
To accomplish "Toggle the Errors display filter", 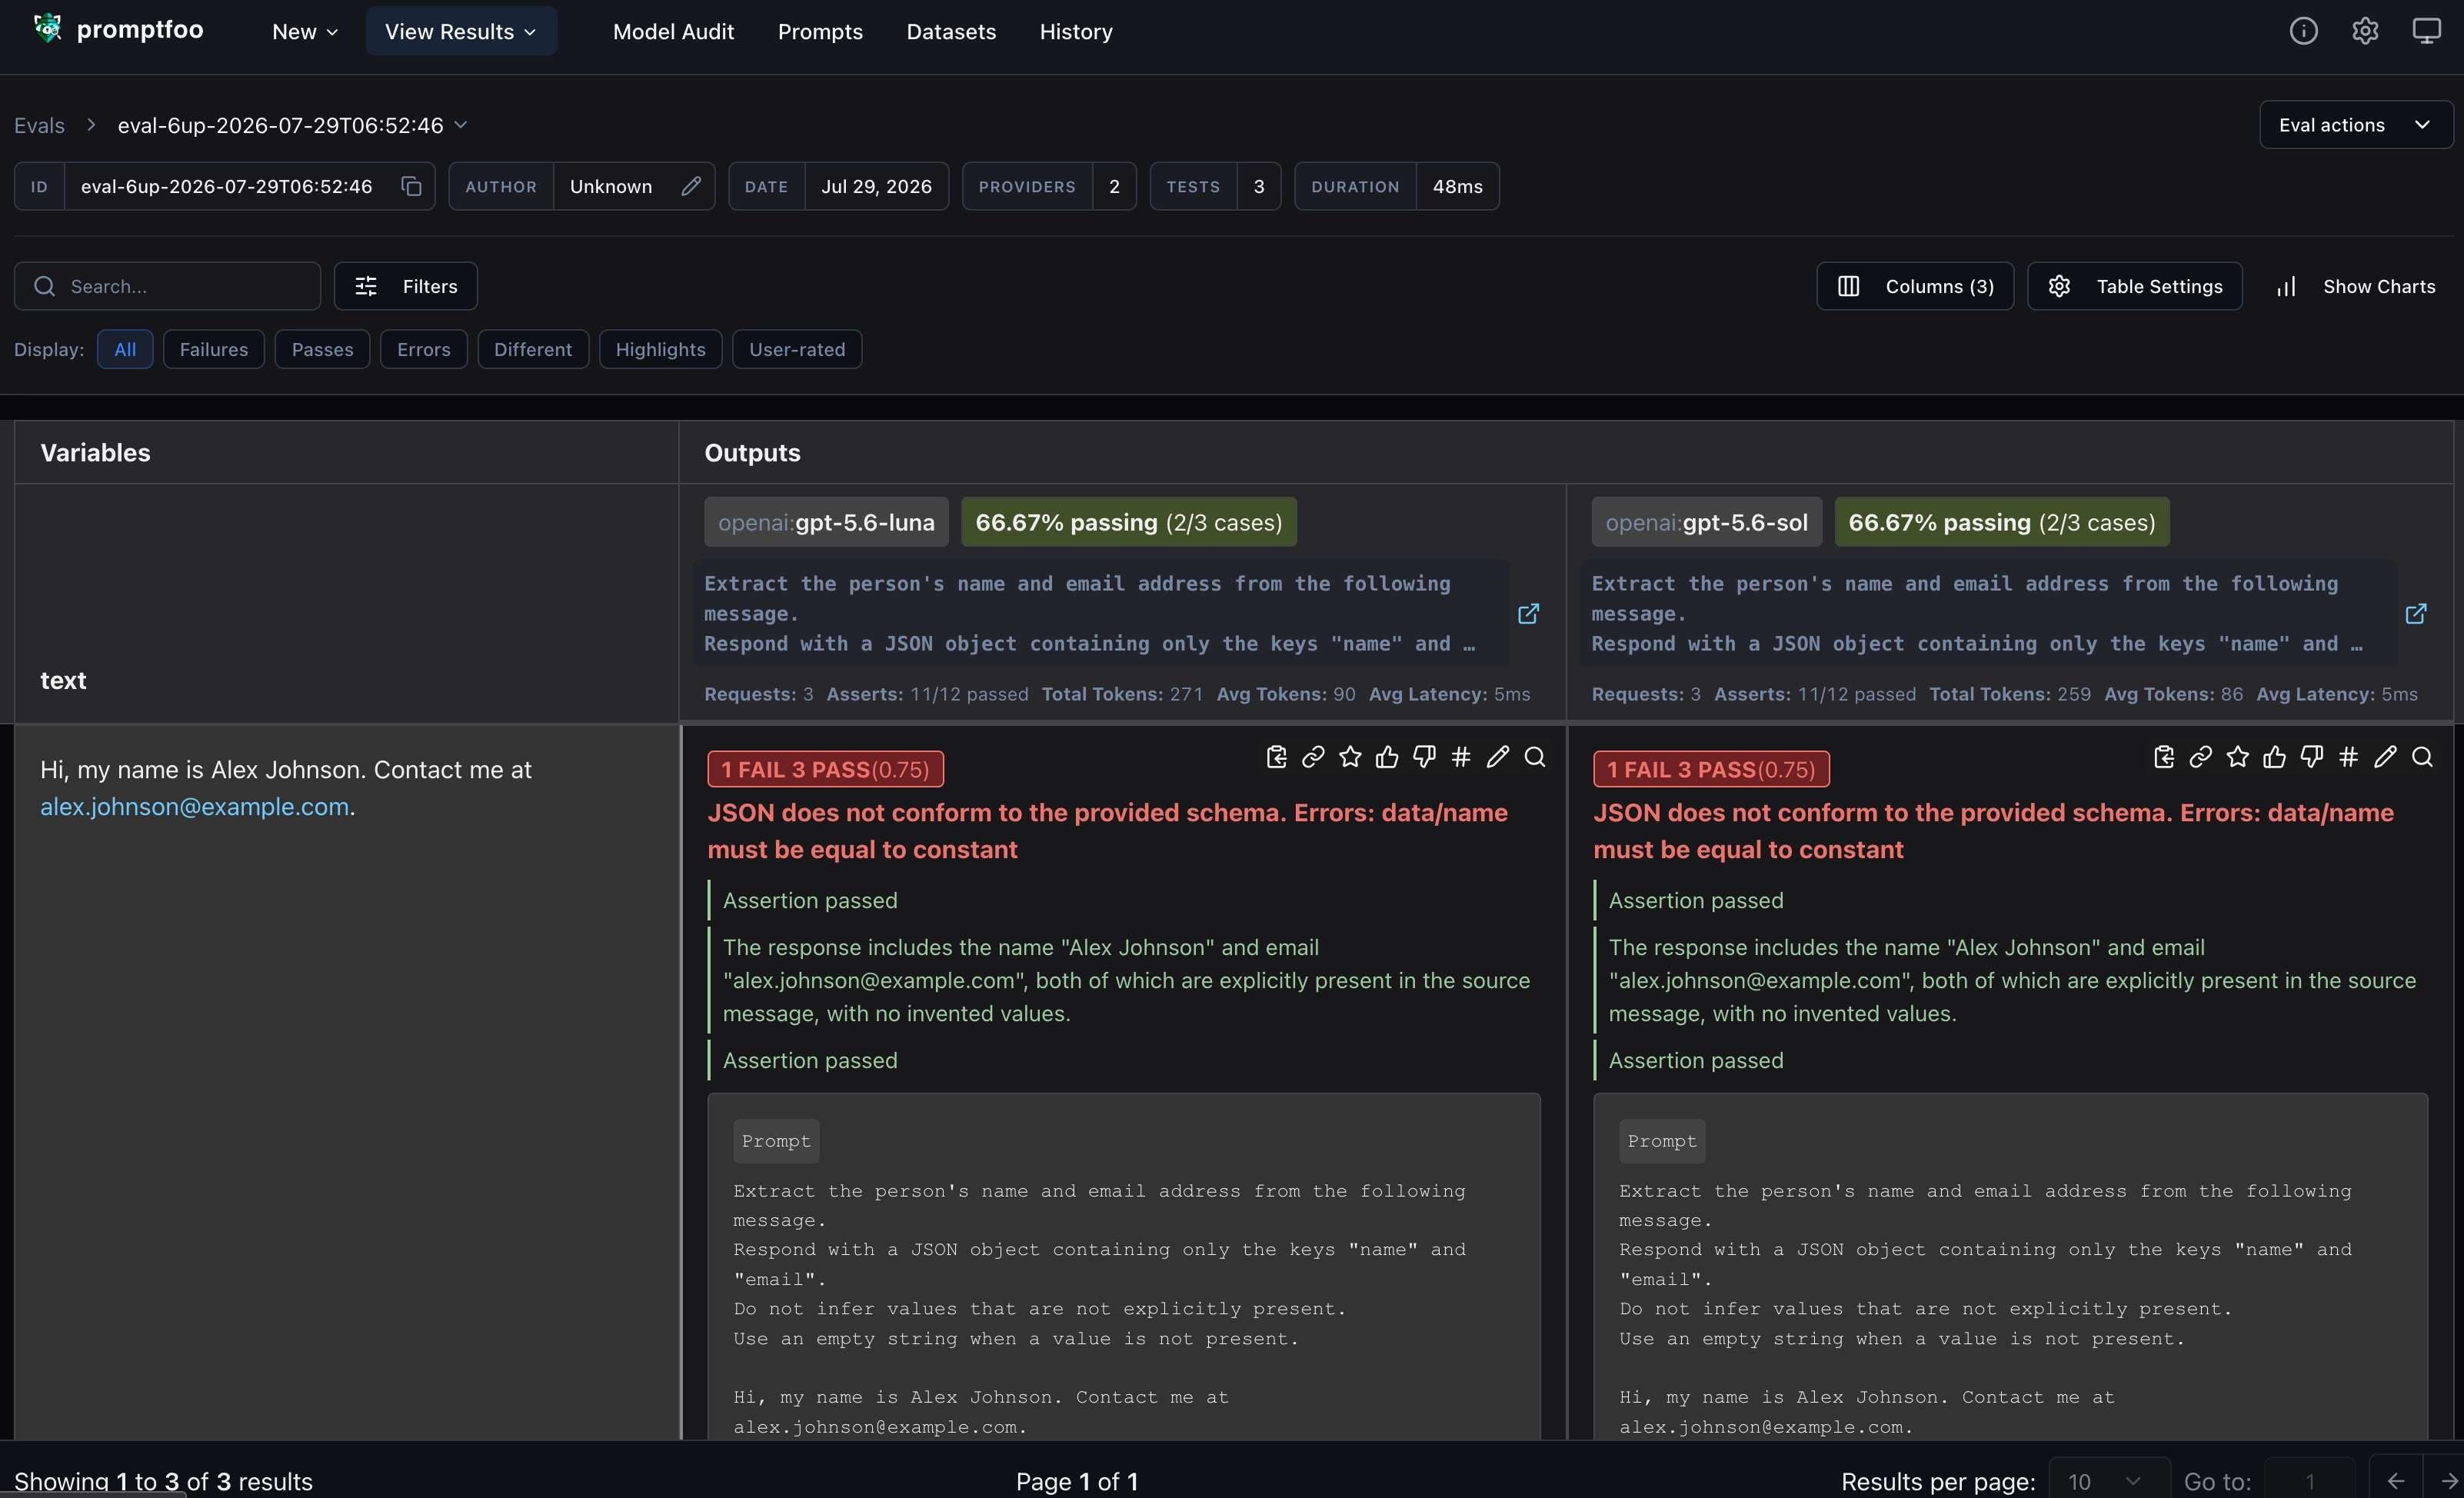I will (x=424, y=349).
